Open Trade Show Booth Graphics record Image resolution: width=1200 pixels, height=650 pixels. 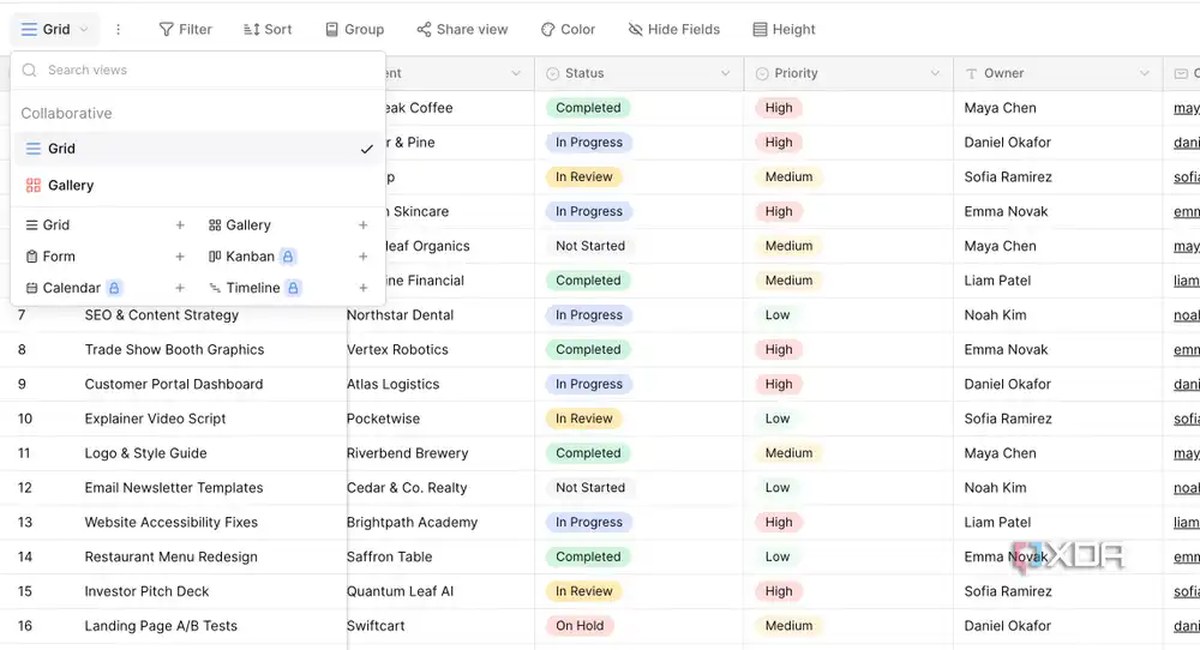click(174, 350)
